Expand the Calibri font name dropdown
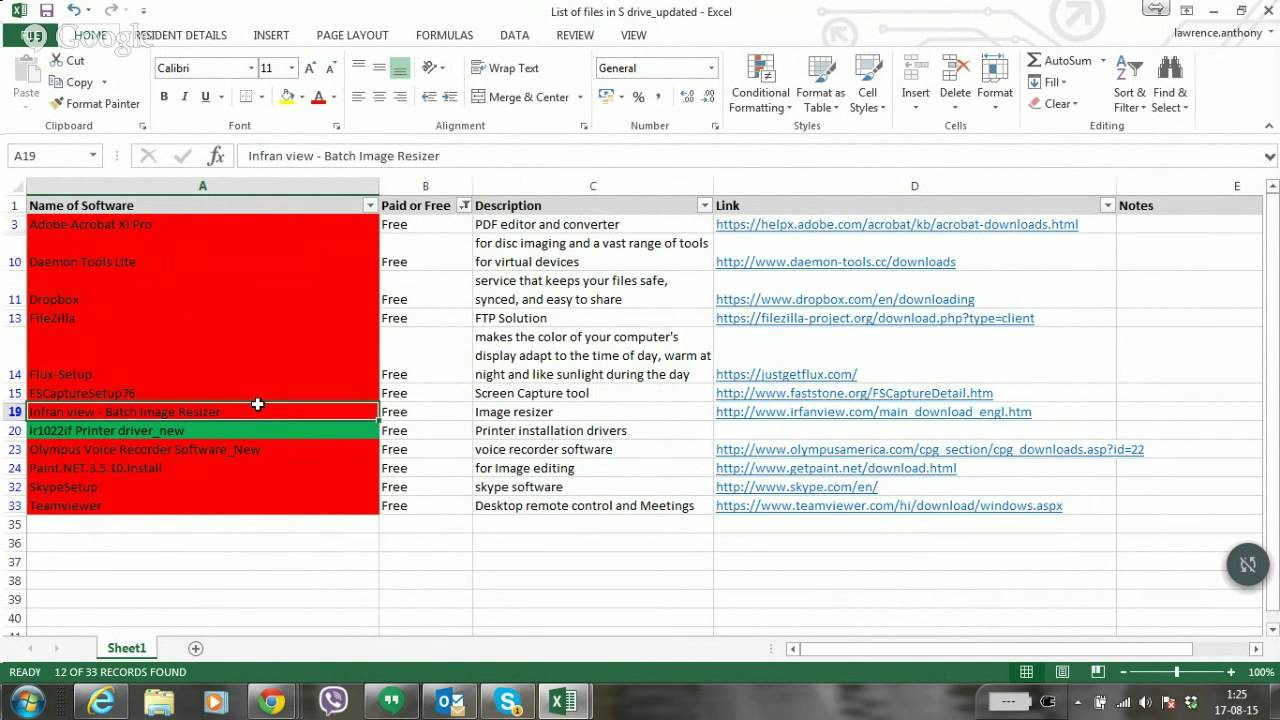Screen dimensions: 1280x720 pos(251,68)
